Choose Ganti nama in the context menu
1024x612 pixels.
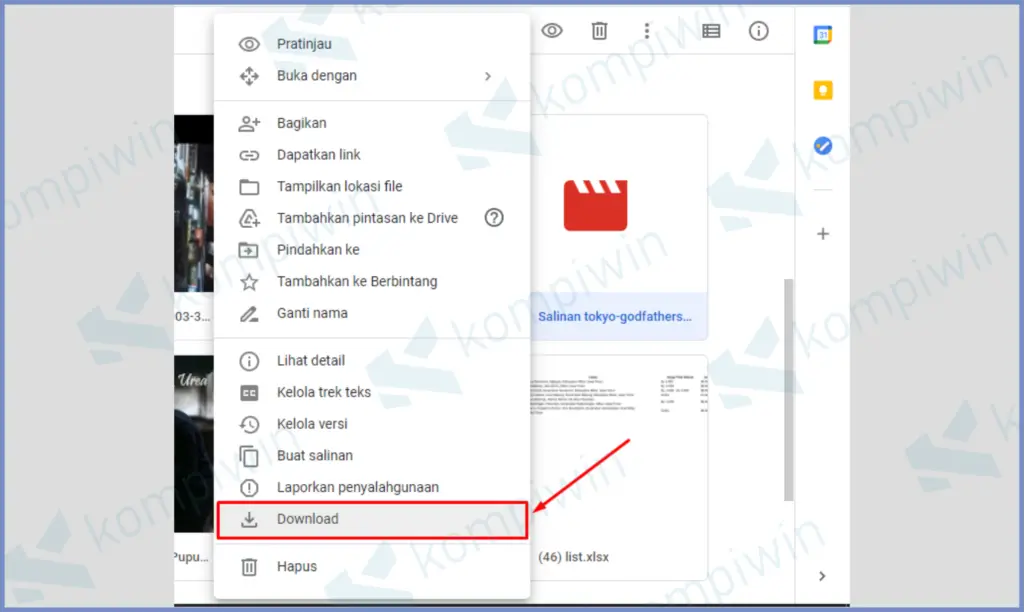pyautogui.click(x=312, y=313)
